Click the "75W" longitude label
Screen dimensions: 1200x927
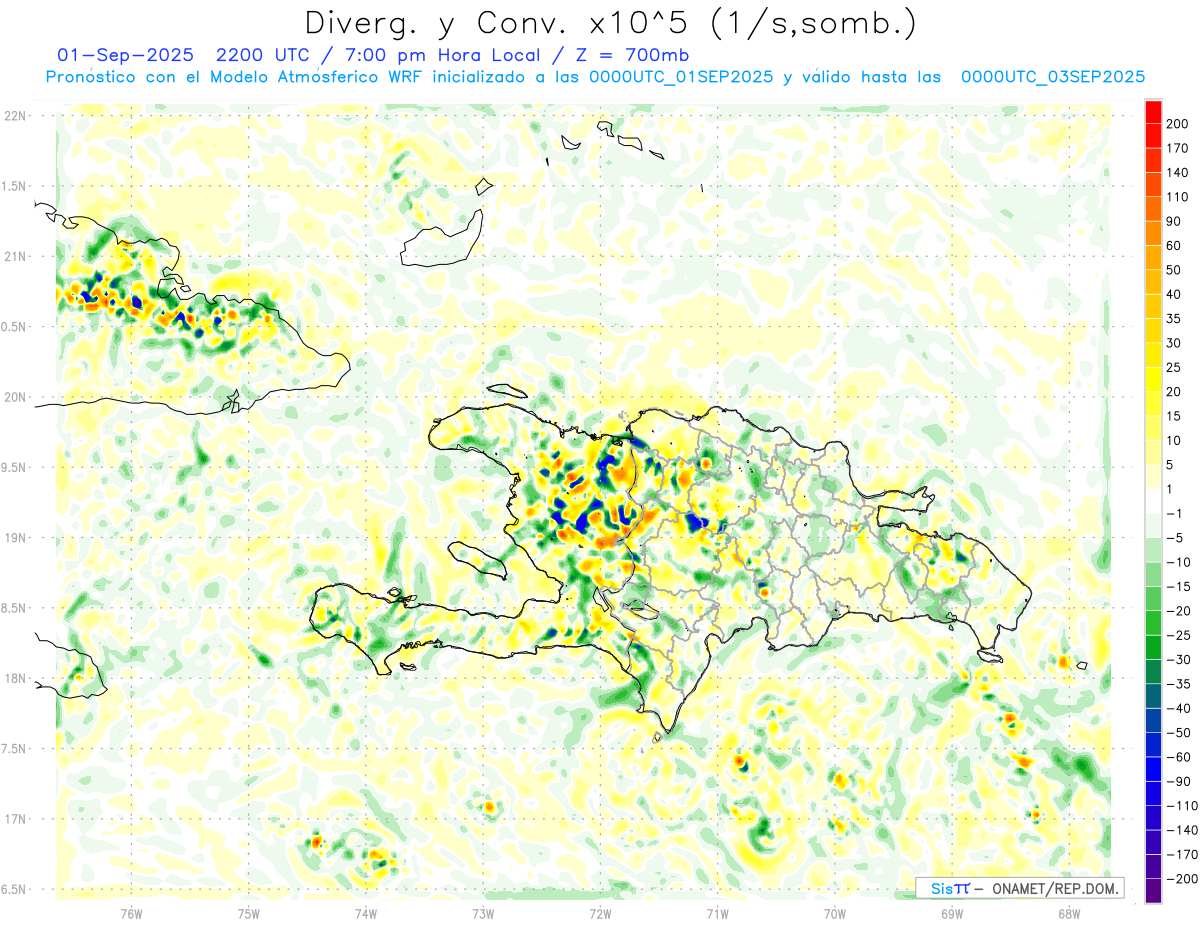(x=249, y=913)
